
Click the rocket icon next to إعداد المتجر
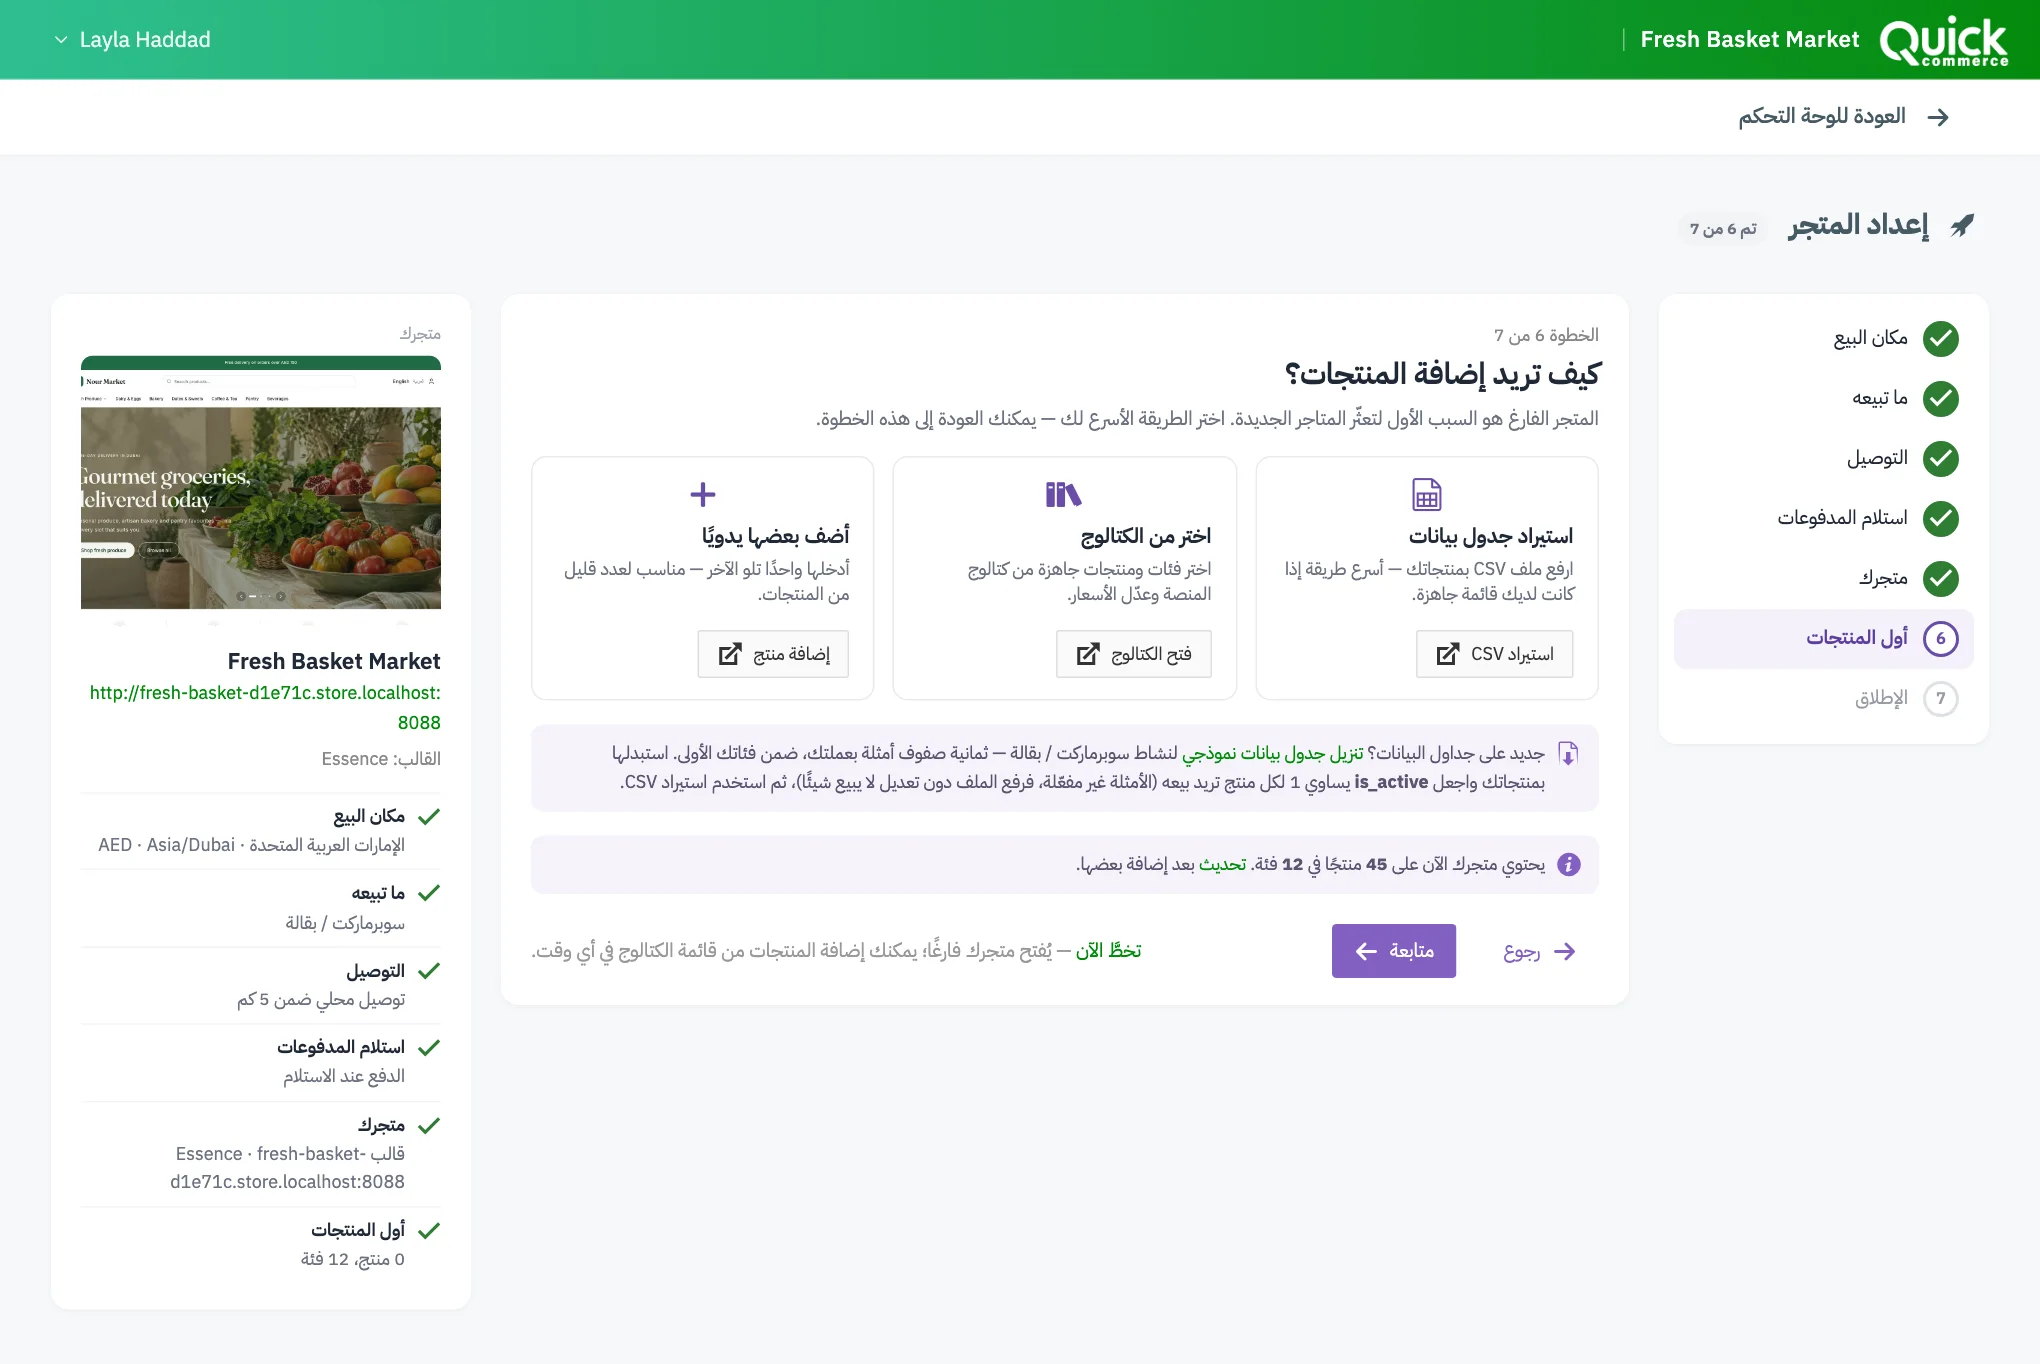tap(1962, 225)
